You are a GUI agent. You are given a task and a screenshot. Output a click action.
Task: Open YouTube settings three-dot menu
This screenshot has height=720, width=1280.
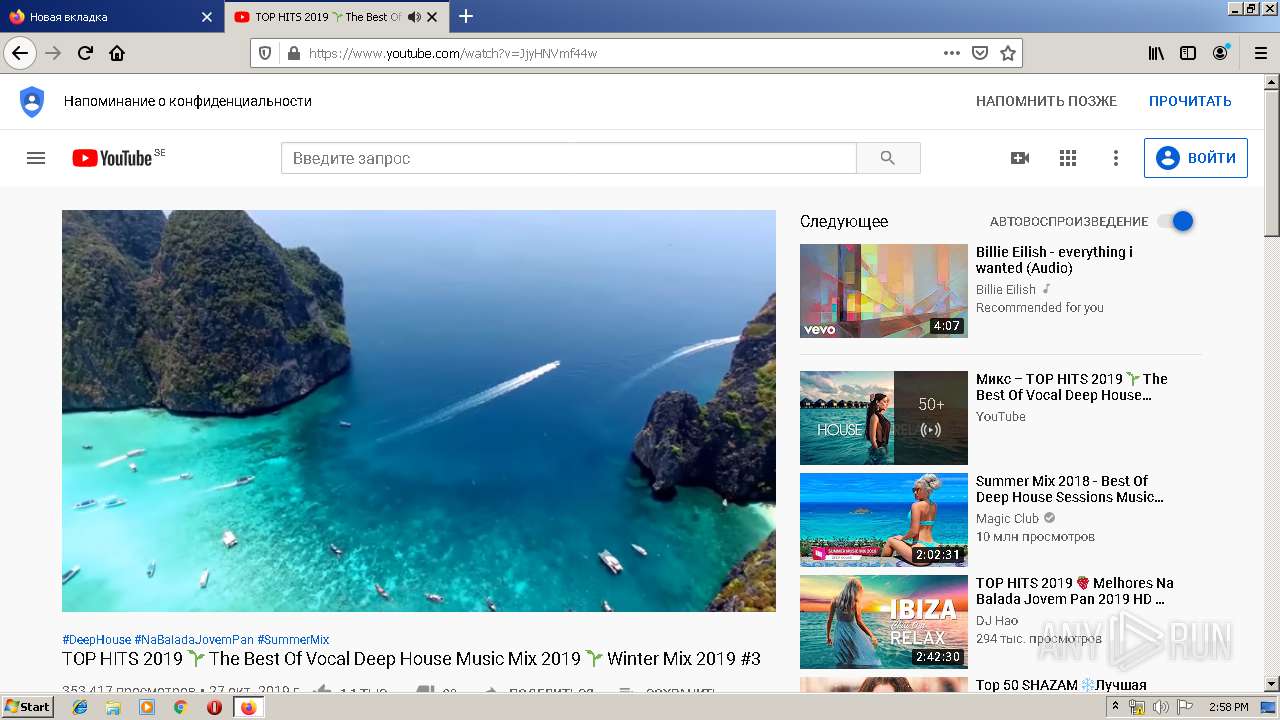pyautogui.click(x=1116, y=158)
